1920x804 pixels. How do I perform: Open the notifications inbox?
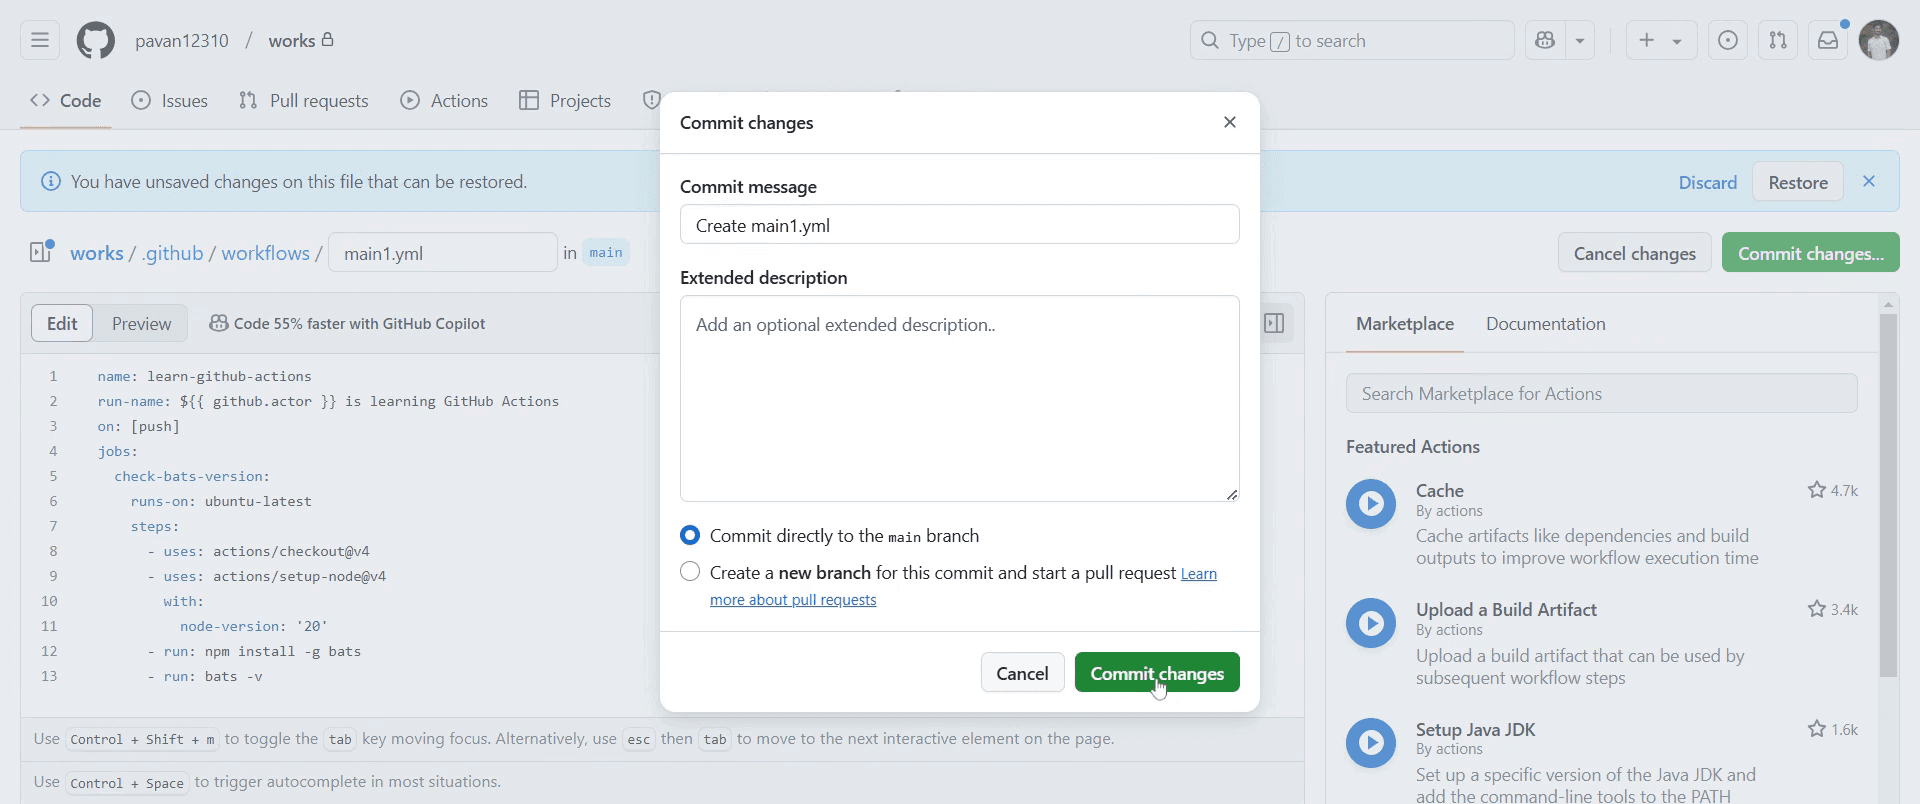tap(1828, 41)
